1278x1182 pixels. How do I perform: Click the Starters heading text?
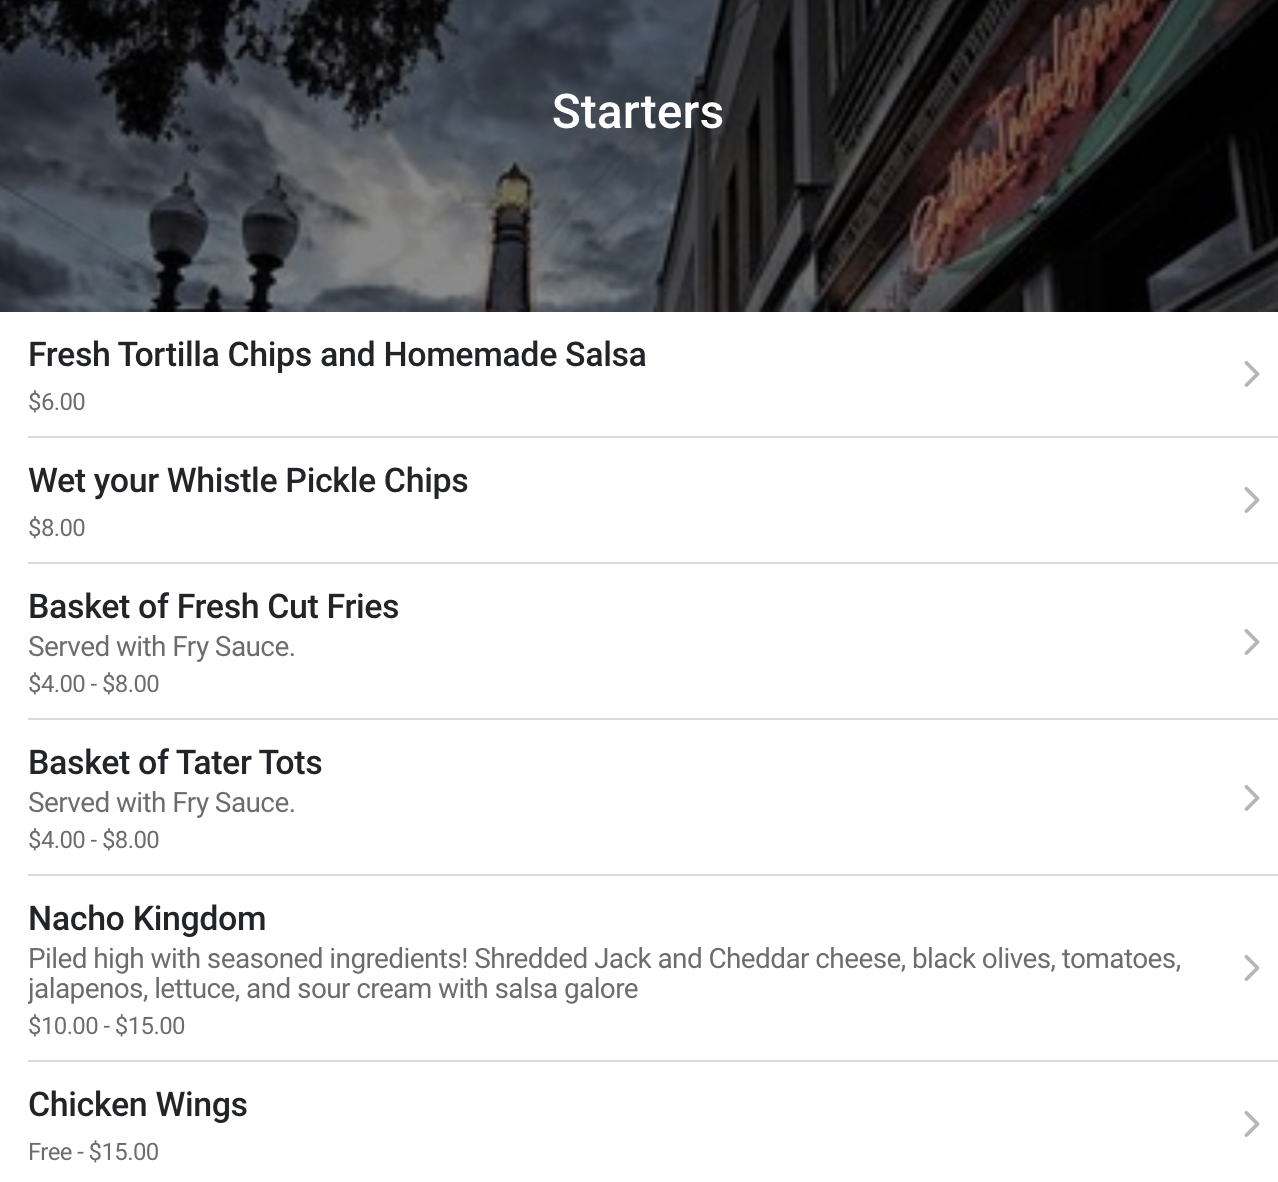pyautogui.click(x=637, y=111)
